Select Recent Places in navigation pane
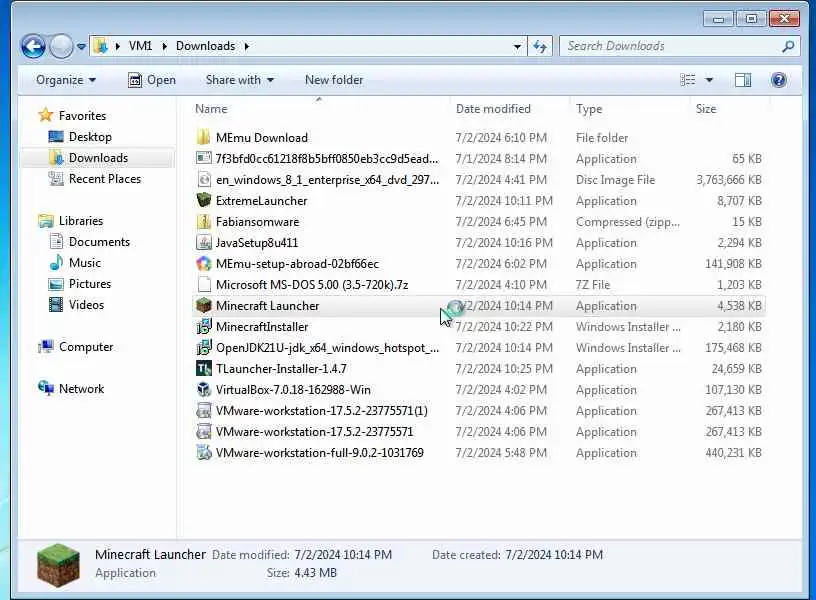The image size is (816, 600). coord(95,179)
